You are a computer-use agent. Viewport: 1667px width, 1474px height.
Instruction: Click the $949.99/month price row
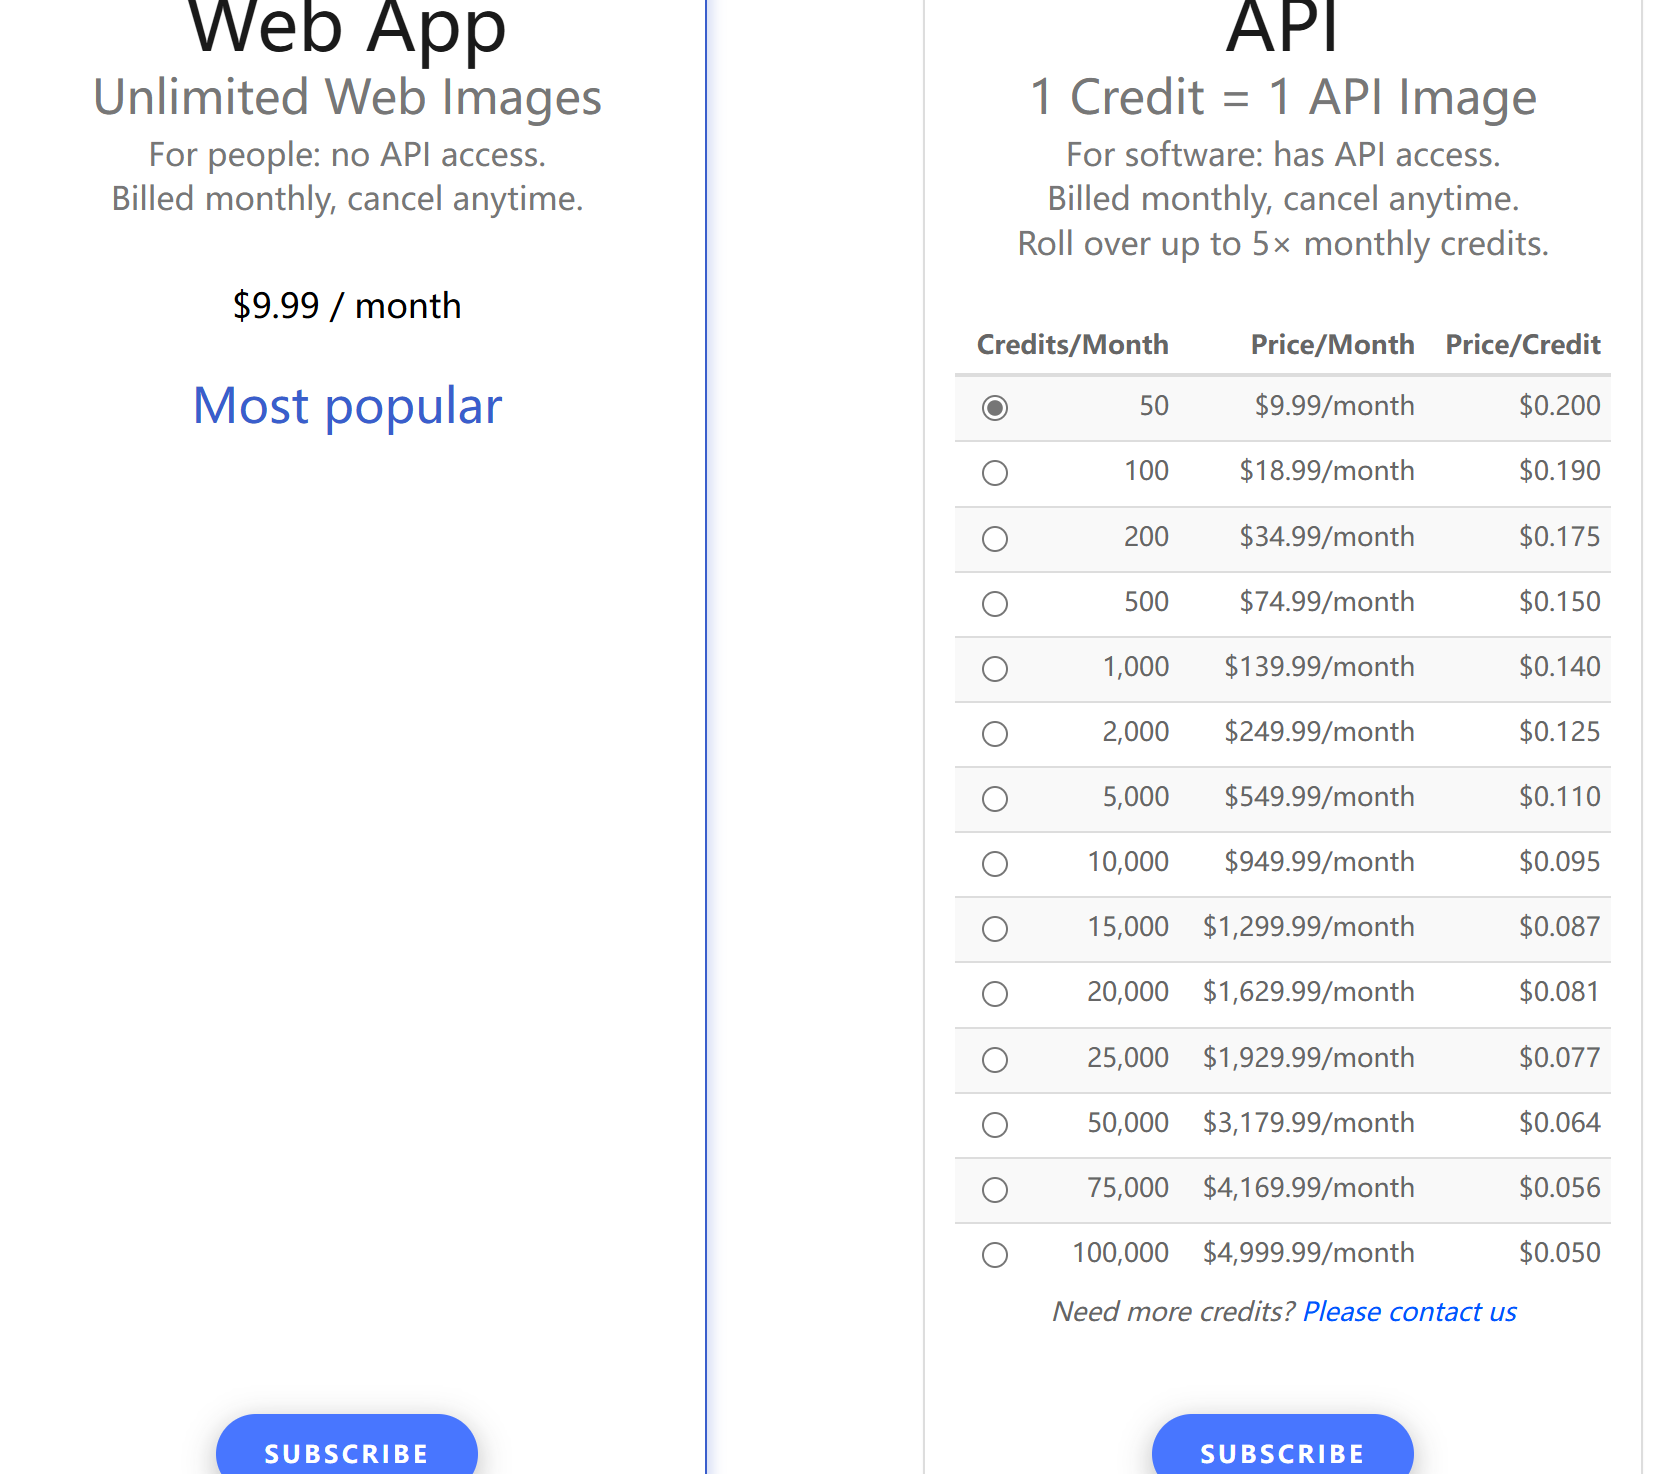pos(1319,862)
